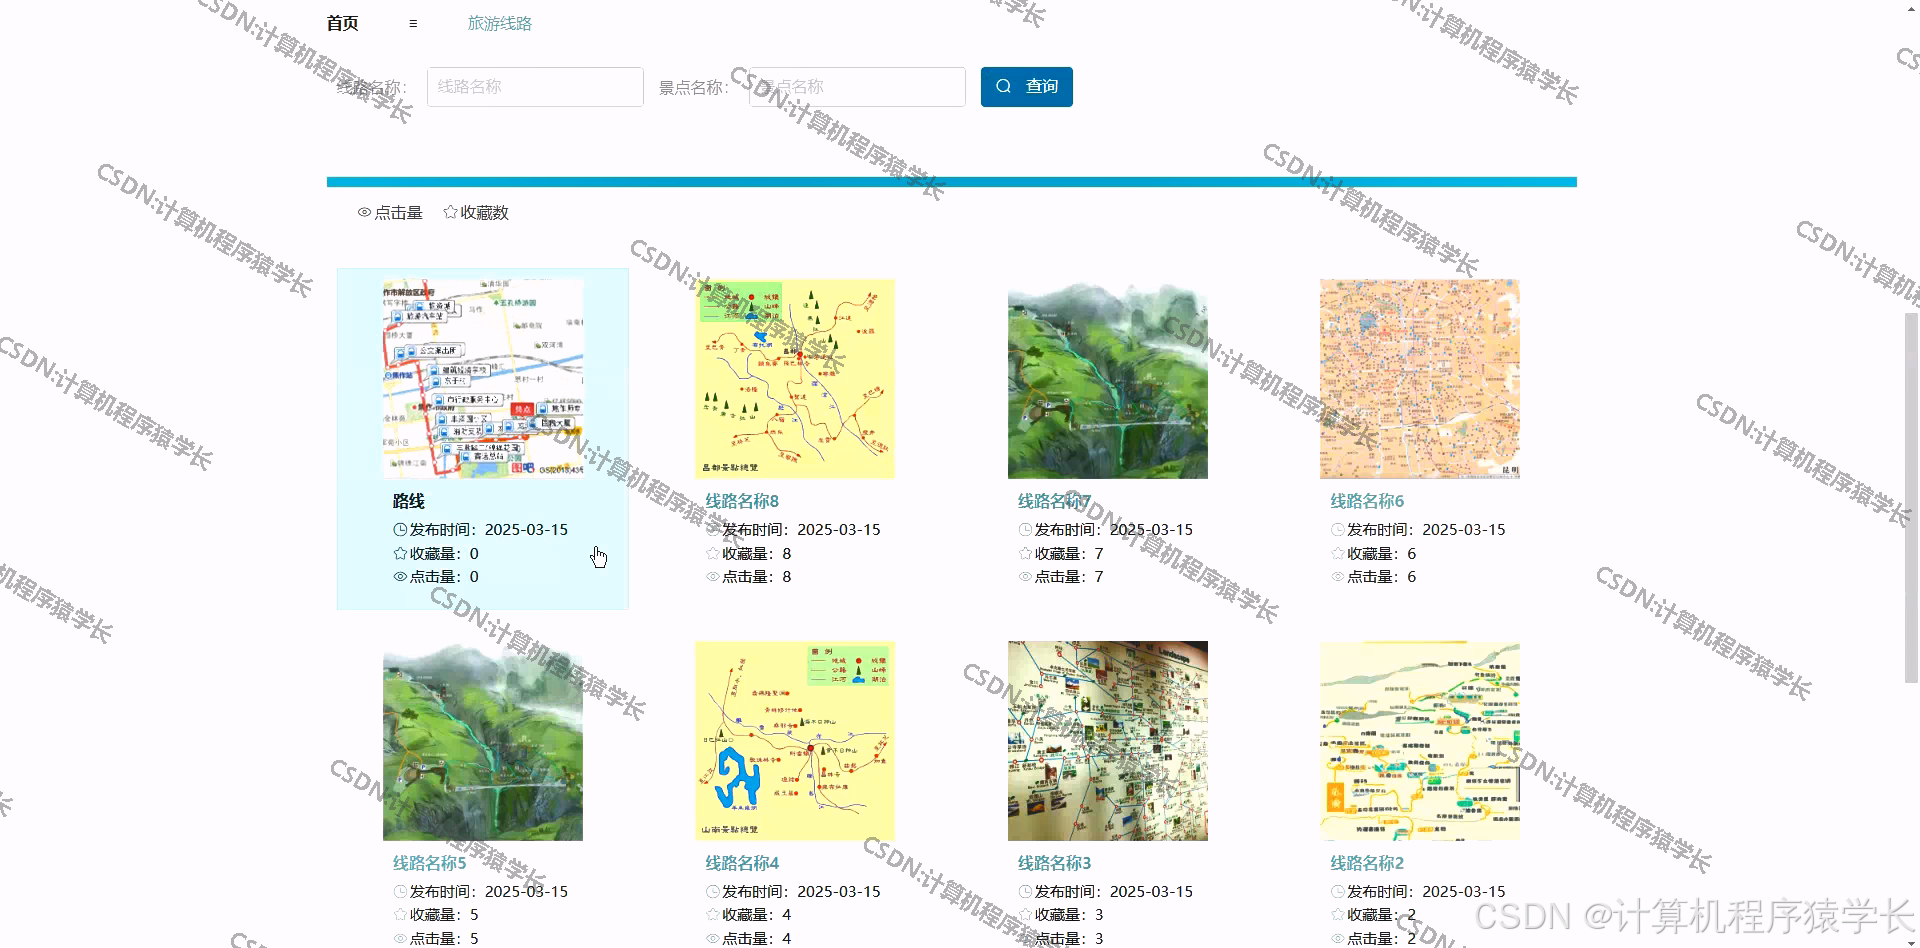This screenshot has height=948, width=1920.
Task: Click the star icon on 线路名称7 card
Action: click(x=1025, y=553)
